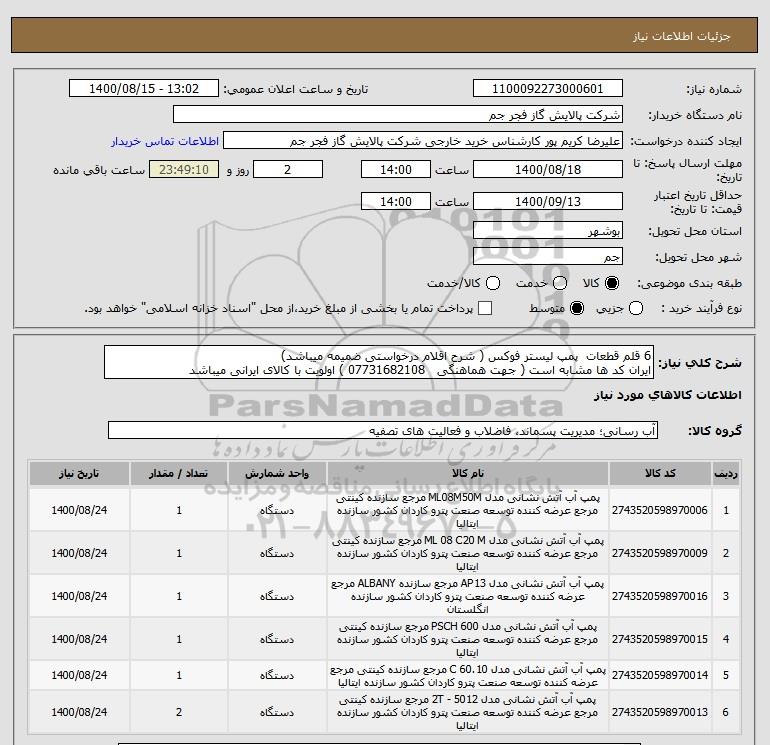This screenshot has height=745, width=770.
Task: Click announcement date field 1400/08/15 - 13:02
Action: click(144, 89)
